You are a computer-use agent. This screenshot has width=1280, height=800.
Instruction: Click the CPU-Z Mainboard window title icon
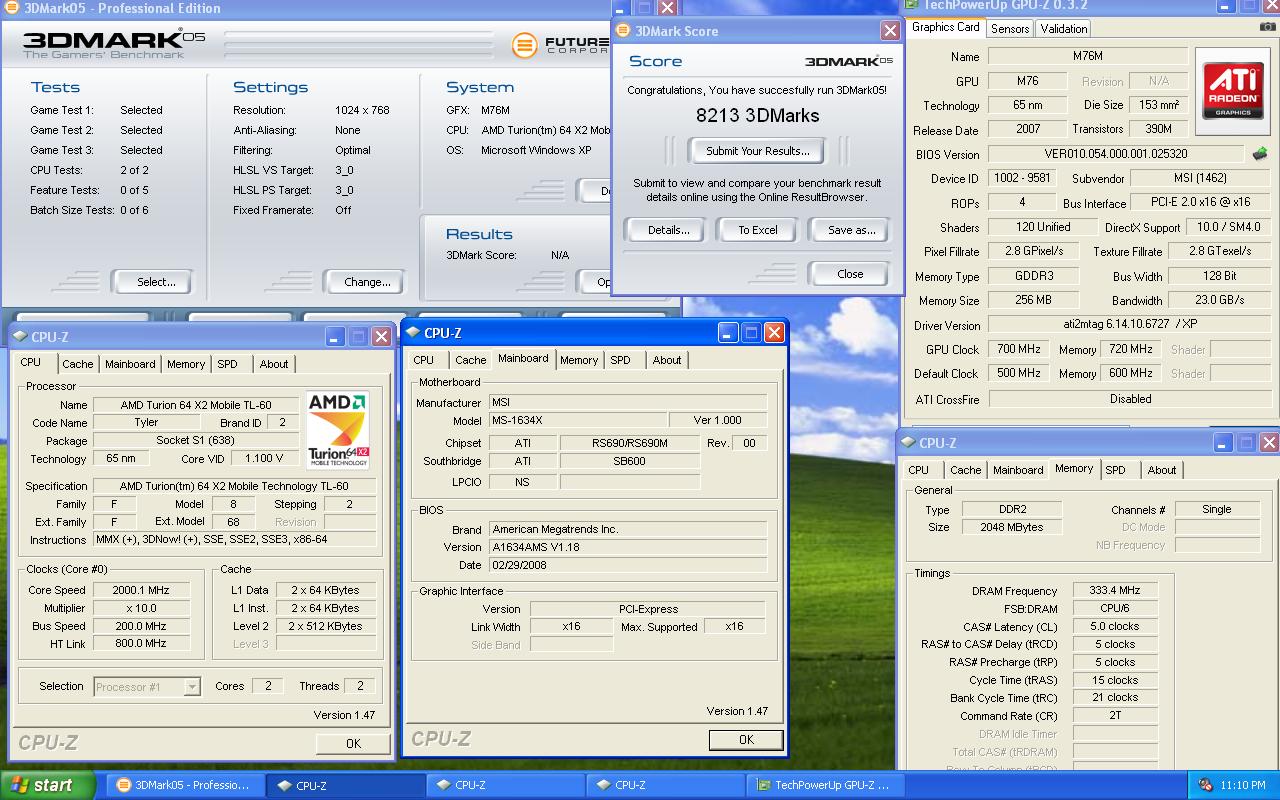[x=412, y=333]
